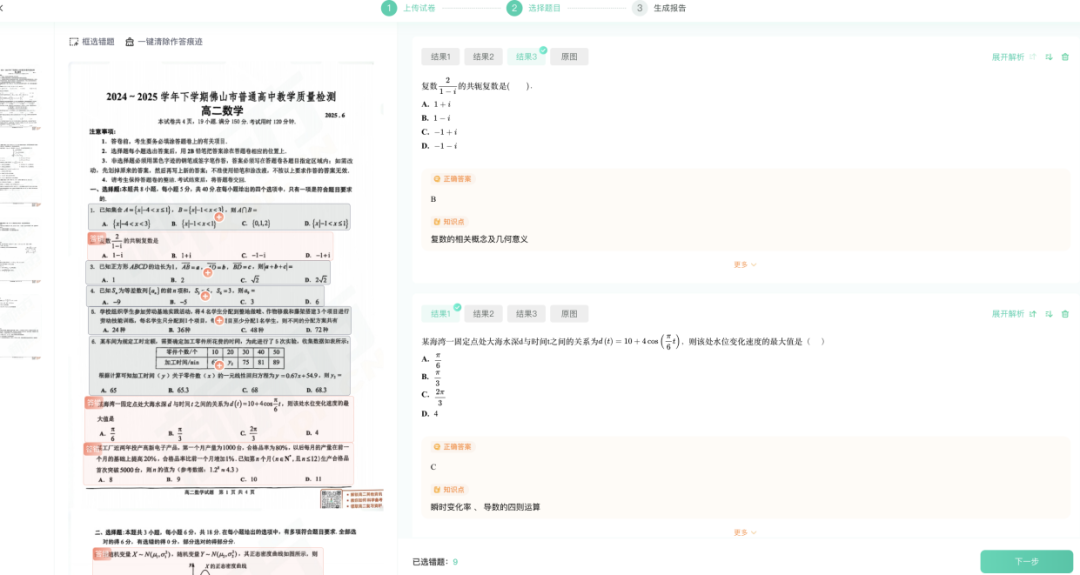This screenshot has width=1080, height=575.
Task: Switch to 原图 tab in second question
Action: (568, 314)
